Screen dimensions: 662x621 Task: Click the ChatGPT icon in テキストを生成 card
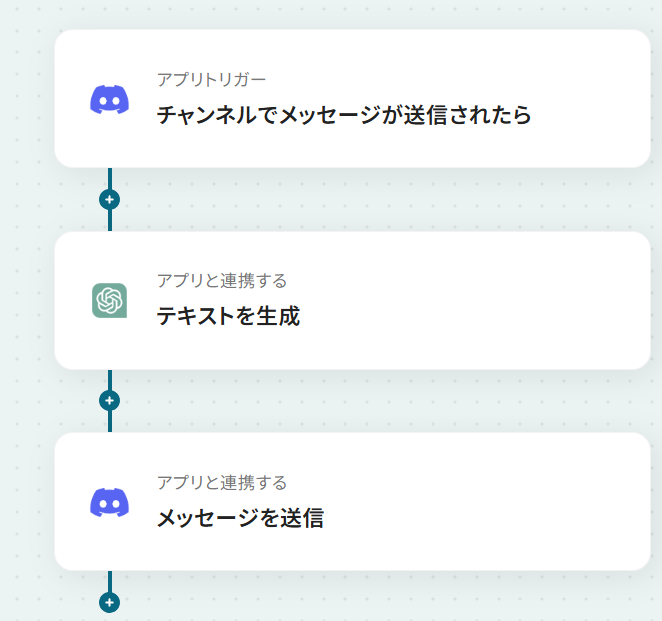coord(109,301)
